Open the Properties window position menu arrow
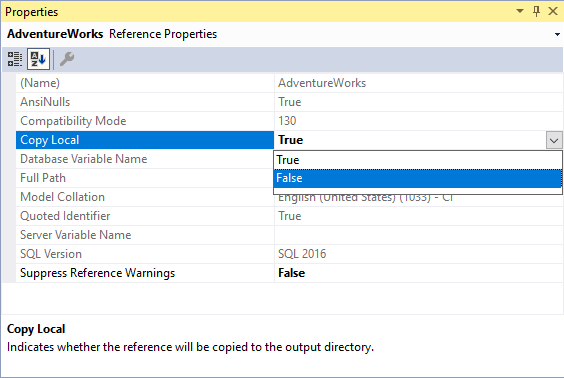This screenshot has height=378, width=564. pyautogui.click(x=520, y=12)
